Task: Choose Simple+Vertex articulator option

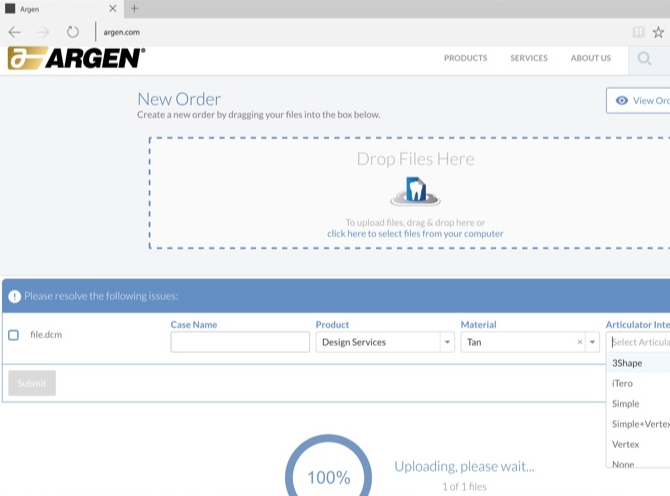Action: 638,424
